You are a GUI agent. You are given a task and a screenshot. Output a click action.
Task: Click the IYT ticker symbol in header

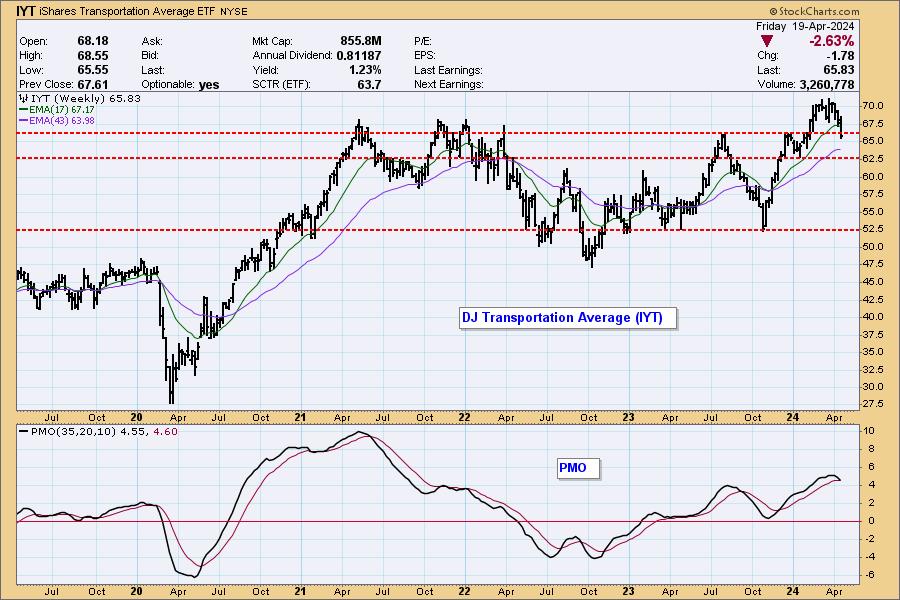coord(26,11)
